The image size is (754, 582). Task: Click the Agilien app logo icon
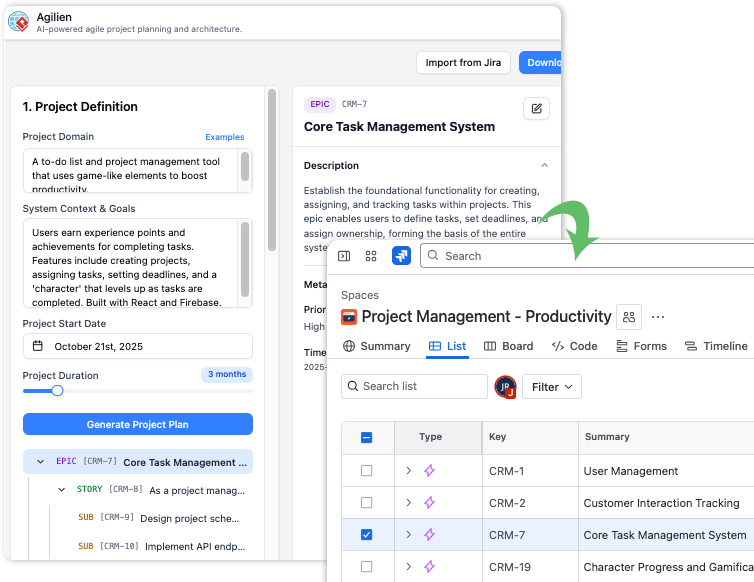coord(18,21)
